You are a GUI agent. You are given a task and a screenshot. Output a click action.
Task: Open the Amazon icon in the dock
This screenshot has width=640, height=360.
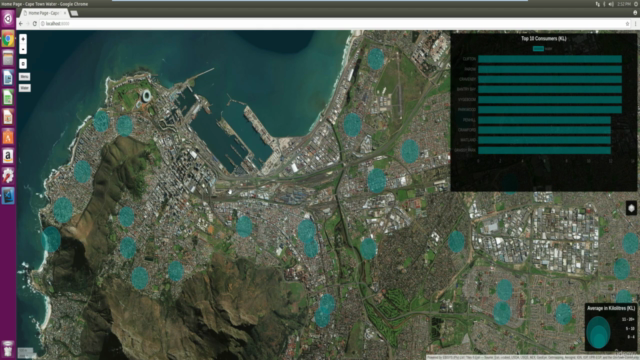[x=8, y=156]
